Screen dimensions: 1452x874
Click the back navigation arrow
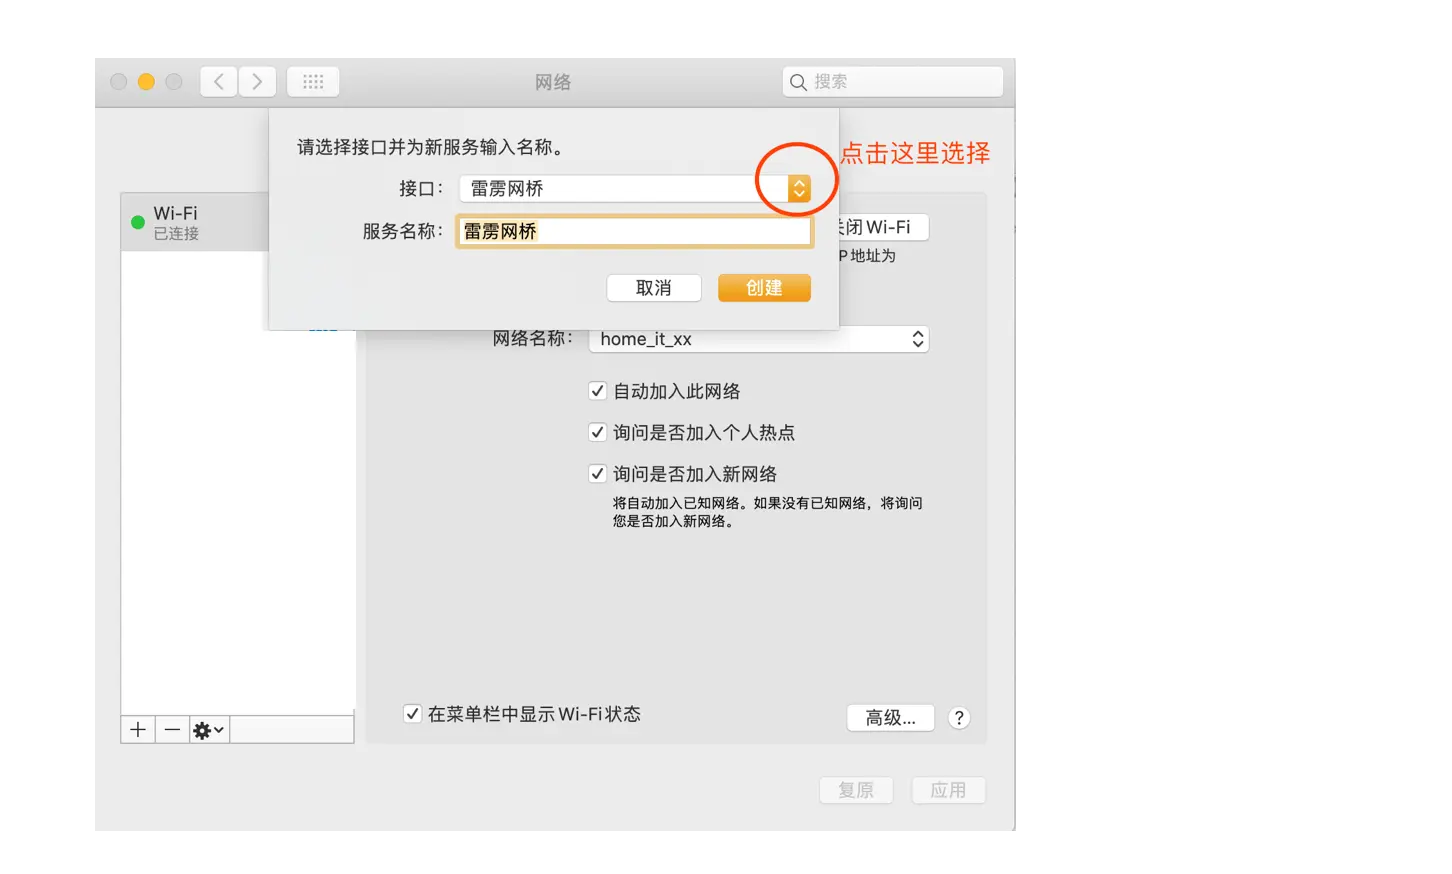[x=218, y=81]
